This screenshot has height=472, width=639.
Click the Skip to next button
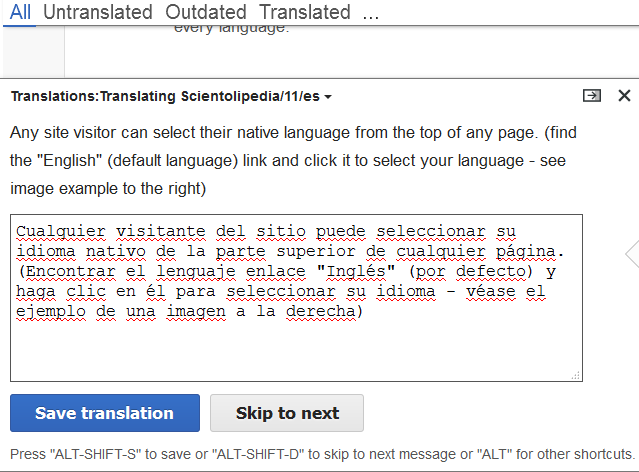287,413
